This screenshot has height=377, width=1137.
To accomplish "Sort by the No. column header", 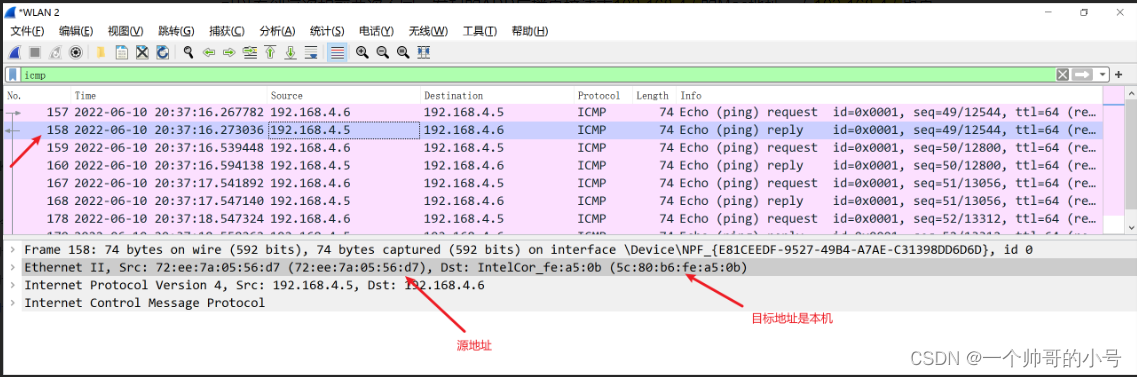I will click(x=38, y=96).
